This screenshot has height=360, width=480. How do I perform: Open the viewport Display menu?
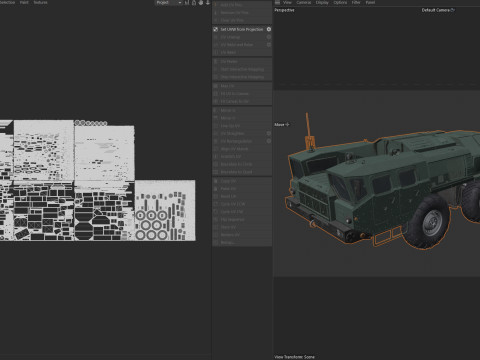click(x=322, y=2)
